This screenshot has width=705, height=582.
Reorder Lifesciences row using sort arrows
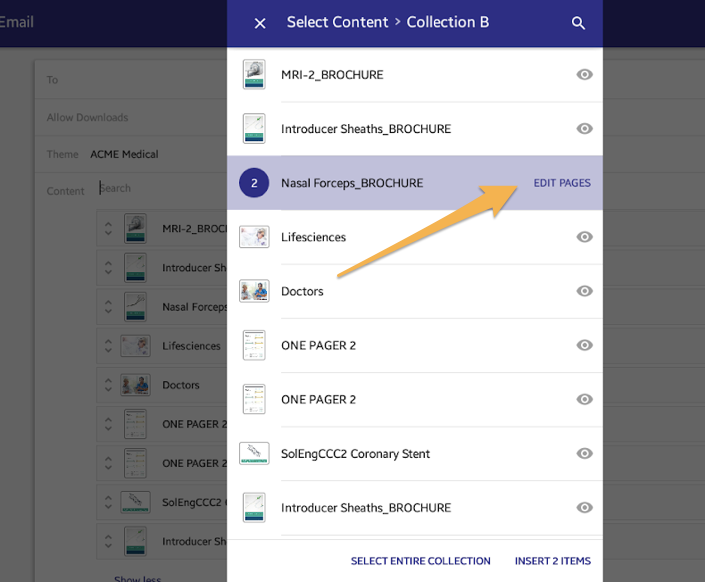108,346
